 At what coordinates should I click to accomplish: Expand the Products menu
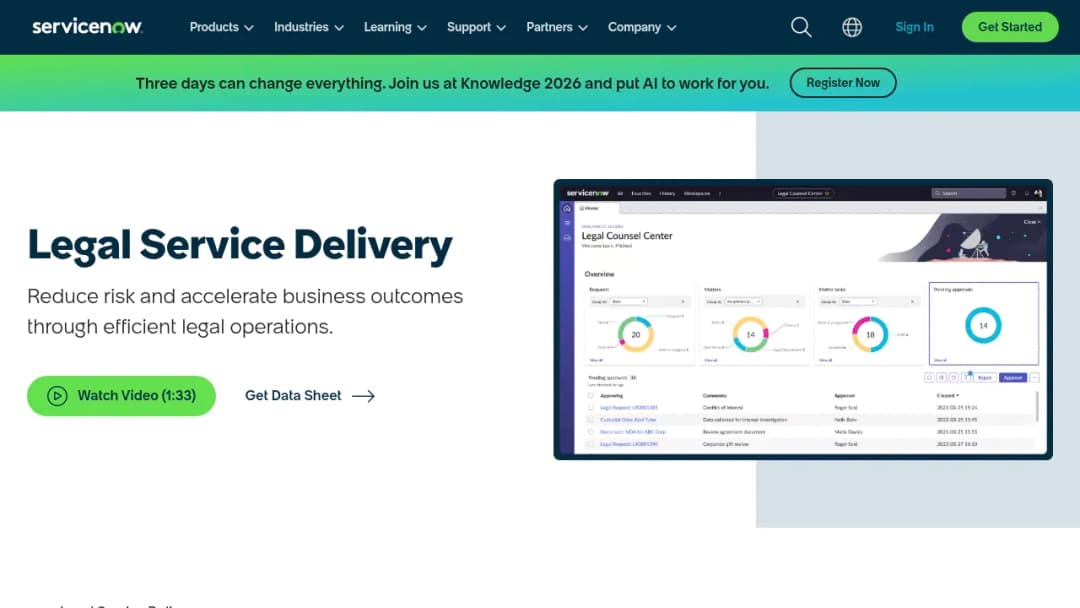coord(222,27)
